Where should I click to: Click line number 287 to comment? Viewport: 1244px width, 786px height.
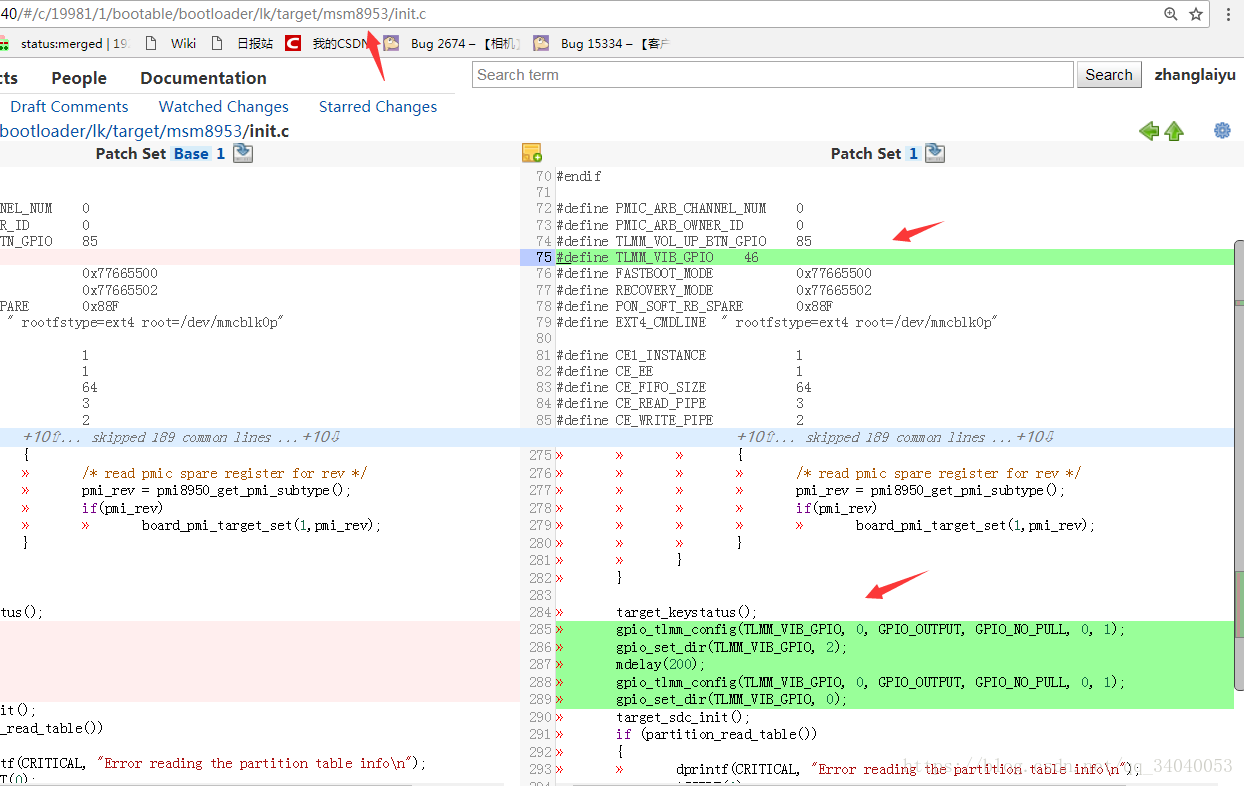tap(540, 664)
